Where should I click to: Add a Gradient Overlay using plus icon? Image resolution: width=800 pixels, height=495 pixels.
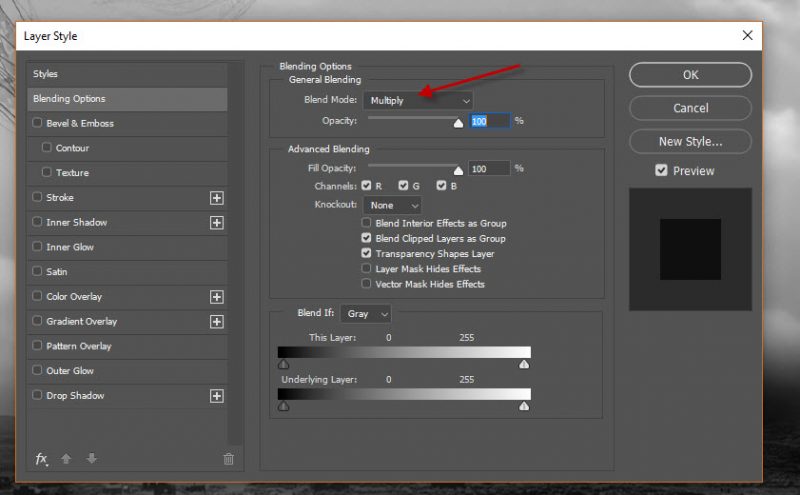(x=216, y=322)
